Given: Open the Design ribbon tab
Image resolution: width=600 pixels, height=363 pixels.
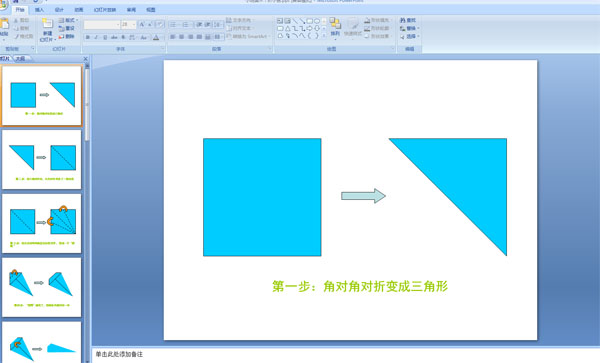Looking at the screenshot, I should click(59, 10).
